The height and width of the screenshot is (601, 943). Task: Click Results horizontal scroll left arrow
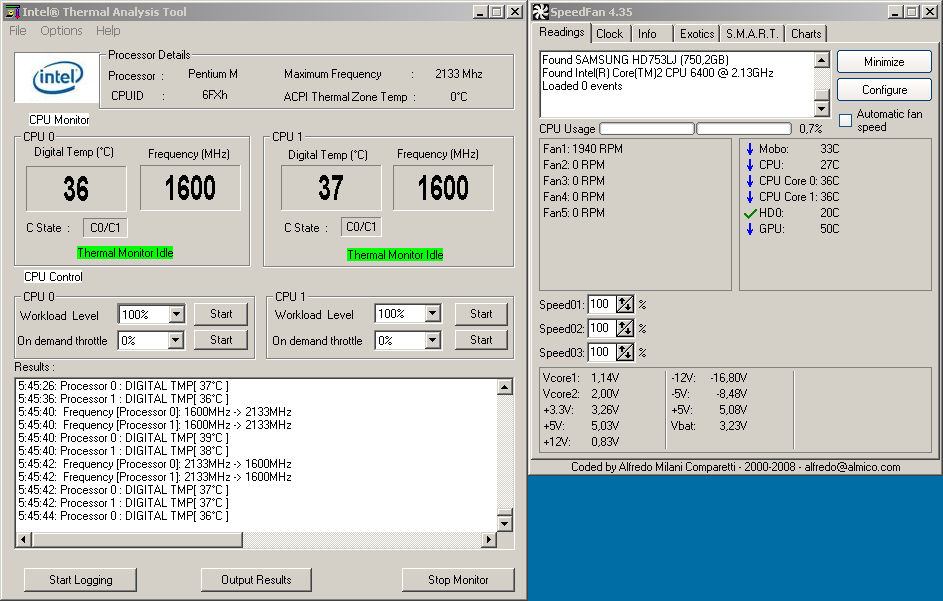pyautogui.click(x=23, y=540)
